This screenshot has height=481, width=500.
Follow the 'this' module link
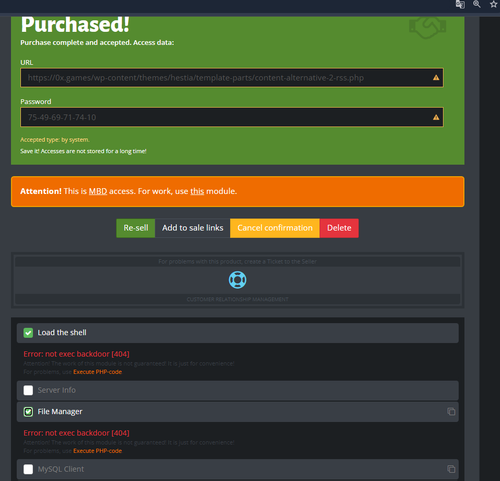[197, 191]
